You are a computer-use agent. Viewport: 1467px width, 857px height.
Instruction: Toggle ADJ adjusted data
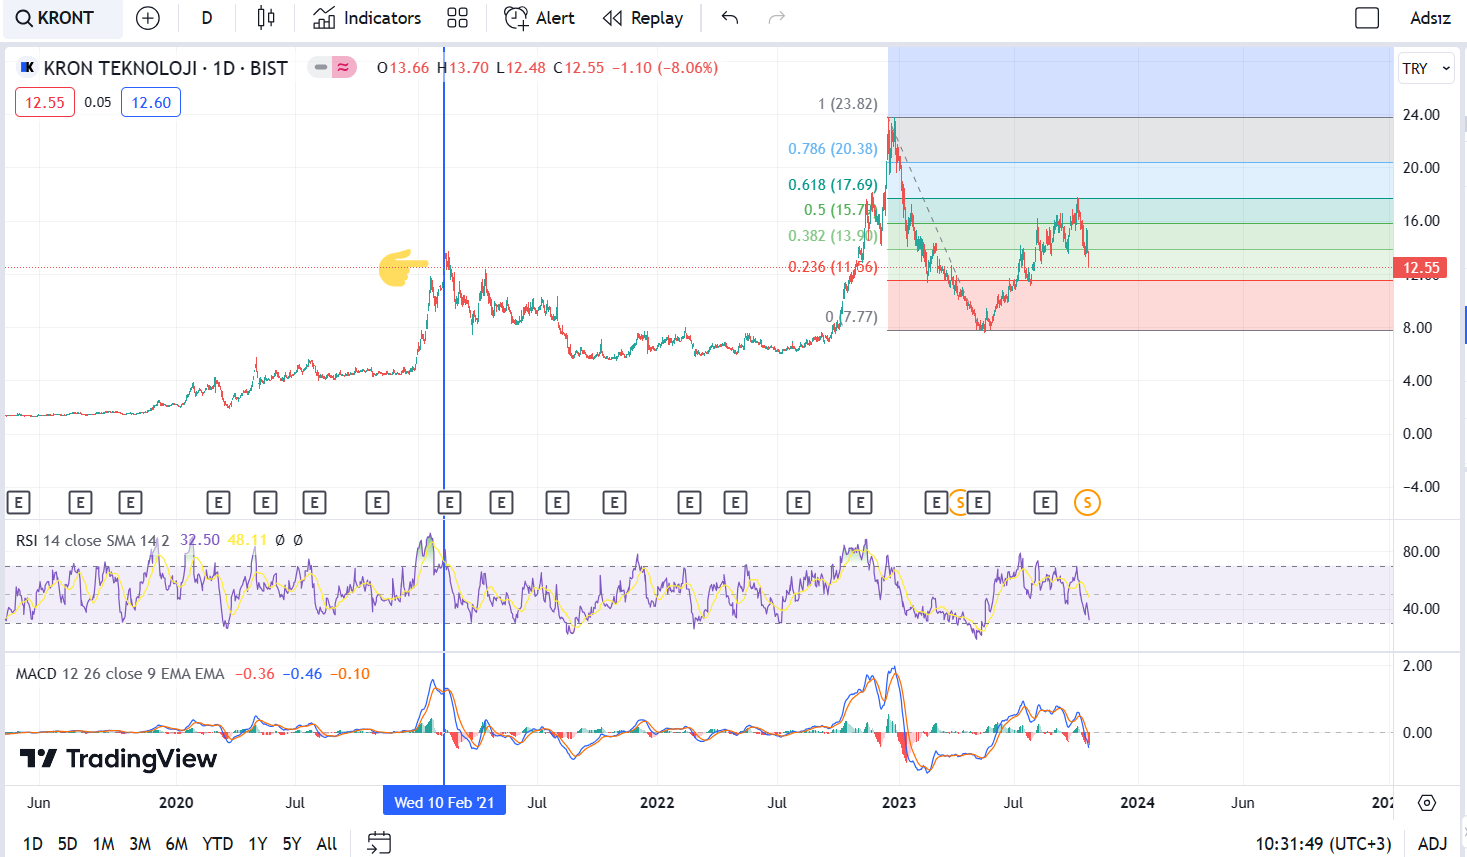point(1432,844)
